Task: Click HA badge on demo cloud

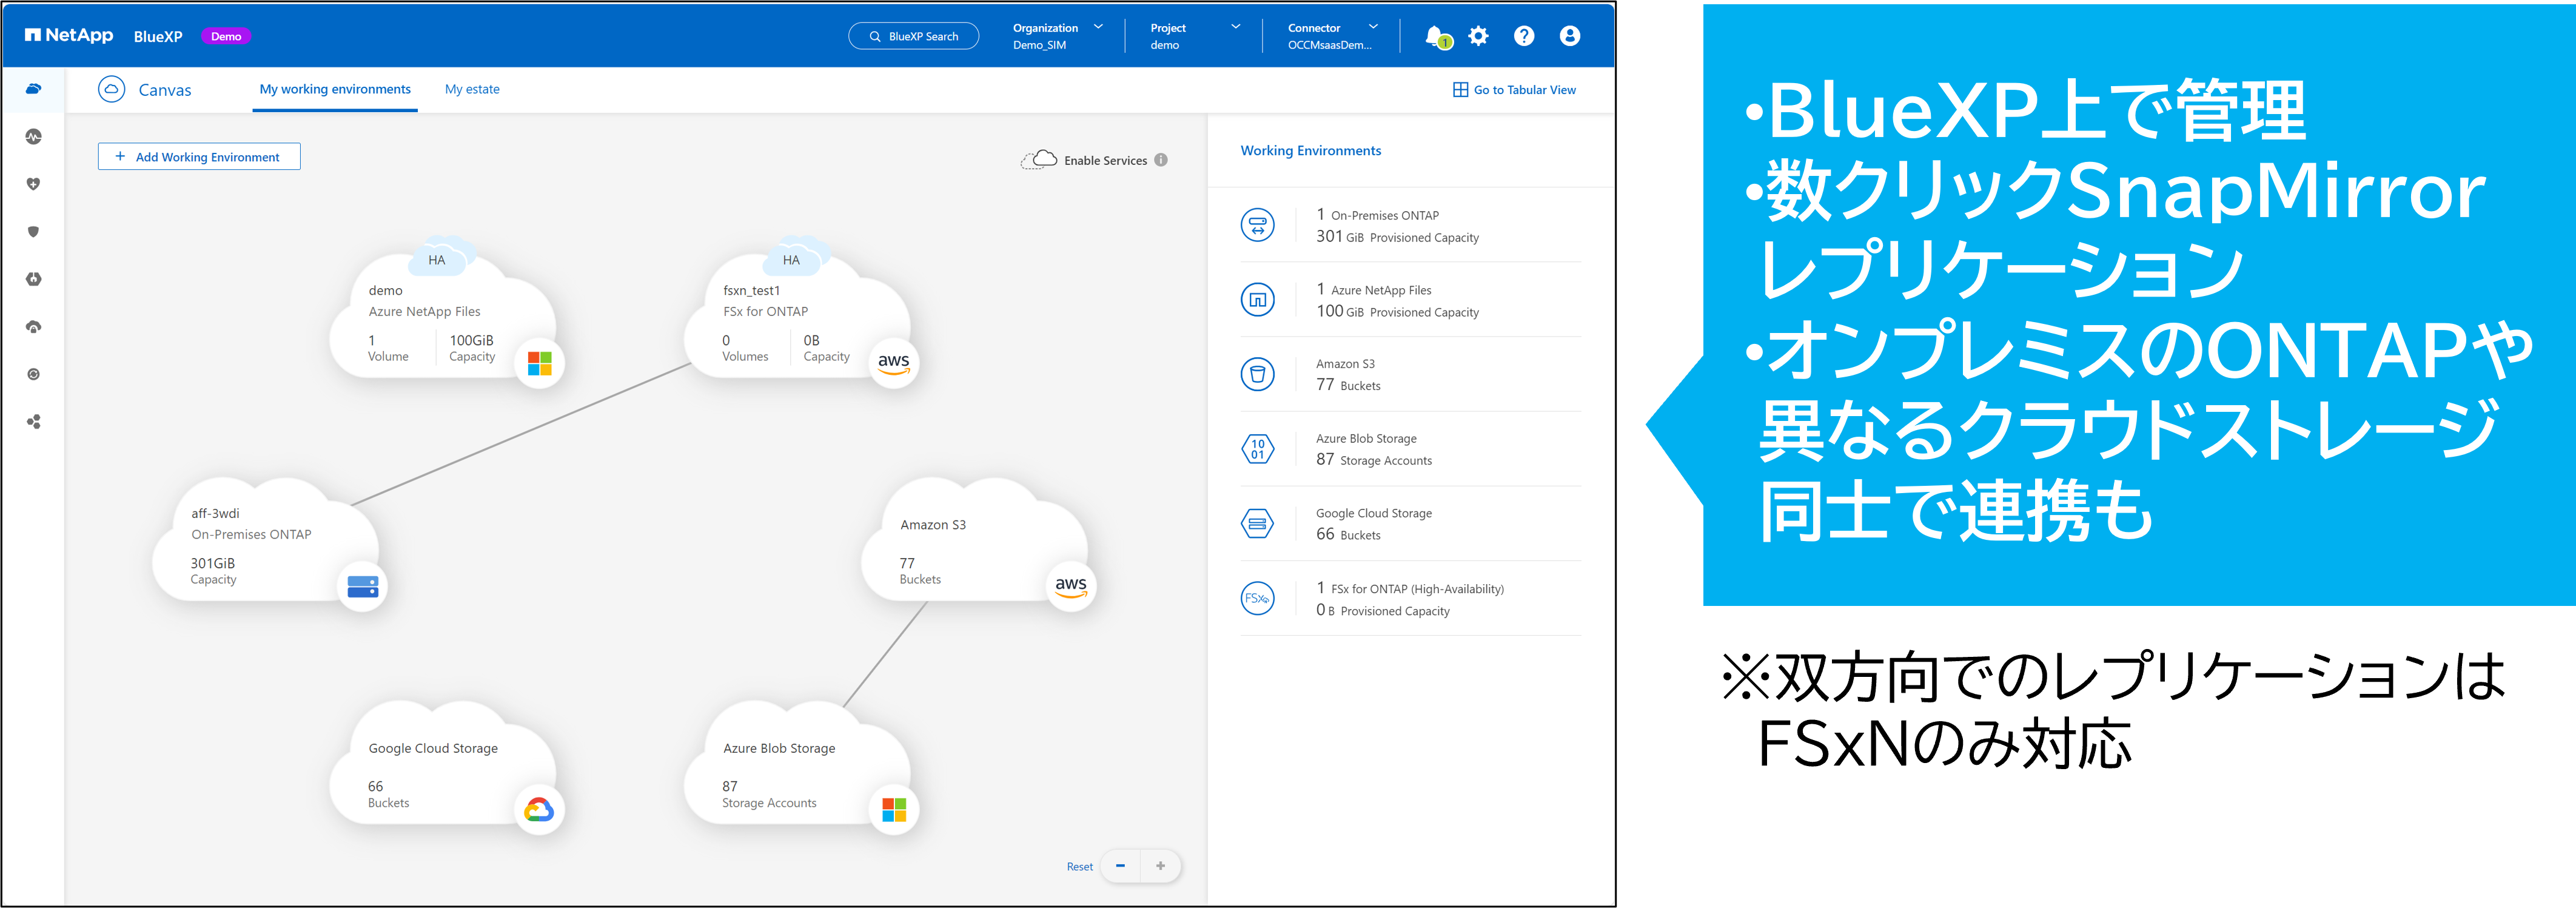Action: [x=437, y=260]
